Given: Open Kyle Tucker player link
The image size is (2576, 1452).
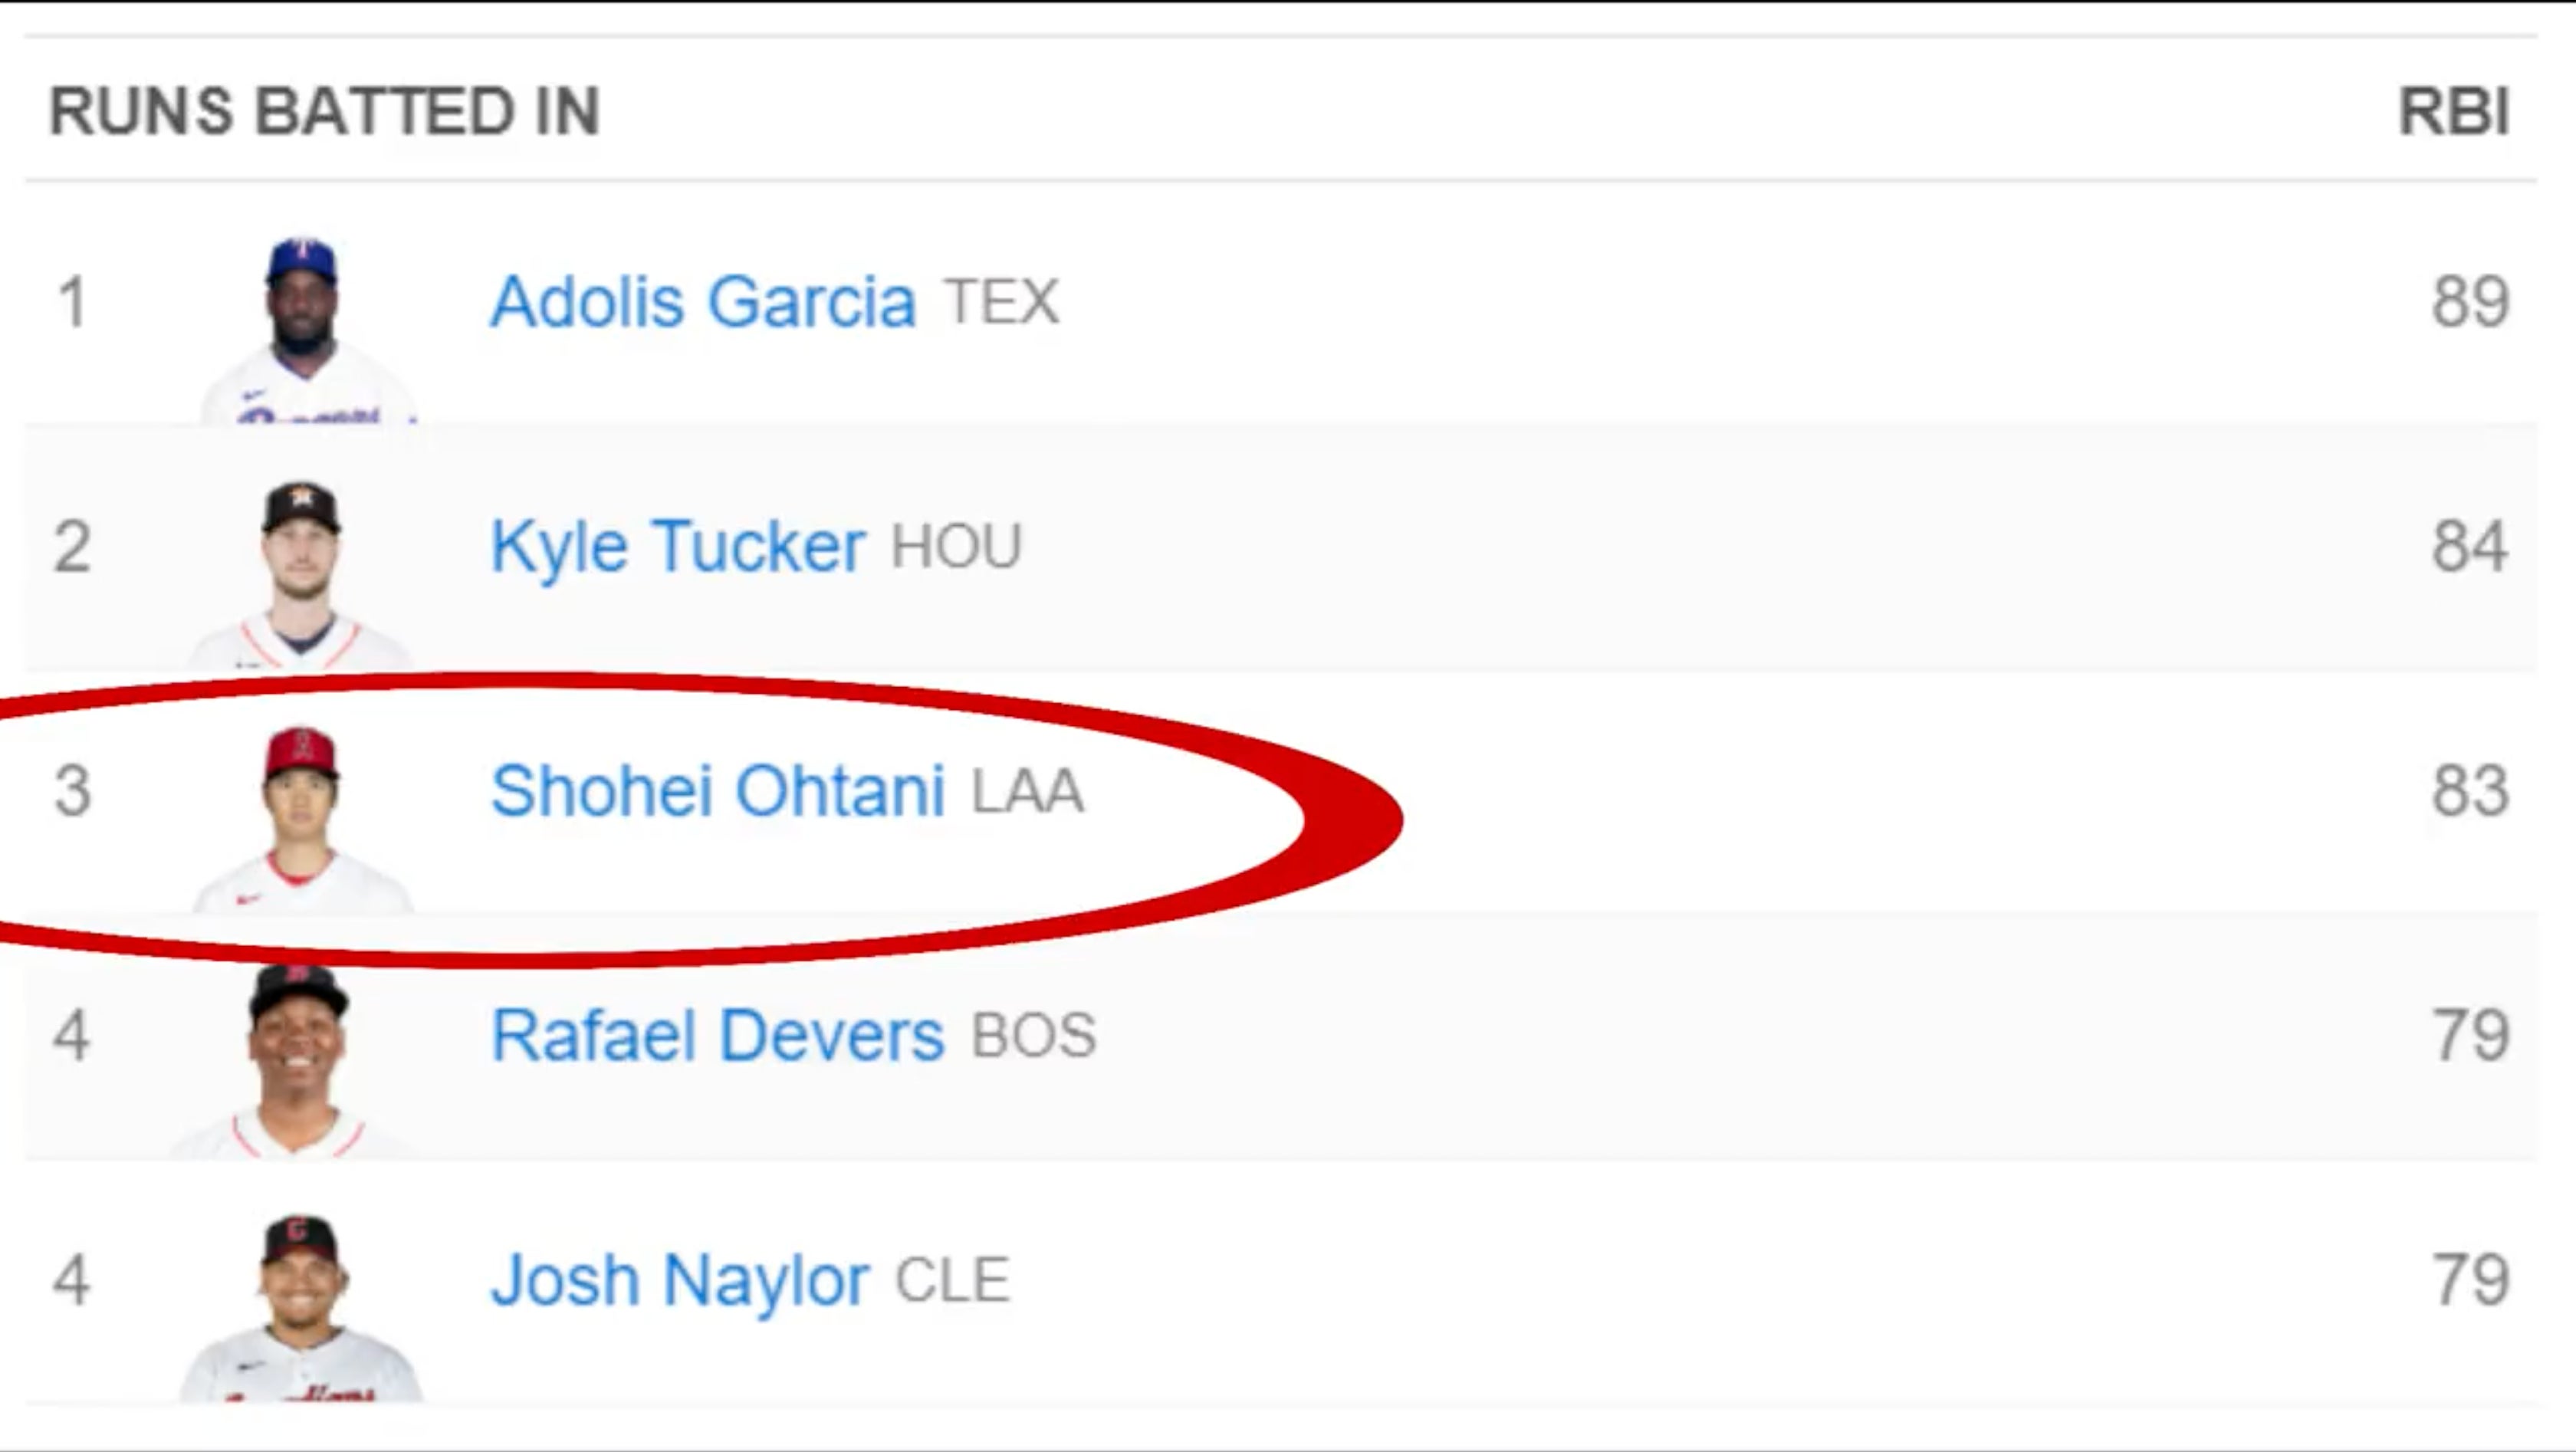Looking at the screenshot, I should pyautogui.click(x=677, y=546).
